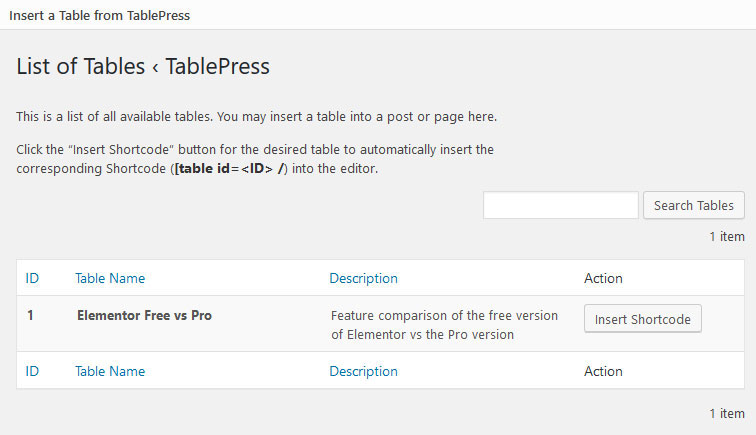This screenshot has height=435, width=756.
Task: Click 'List of Tables ‹ TablePress' heading
Action: coord(143,67)
